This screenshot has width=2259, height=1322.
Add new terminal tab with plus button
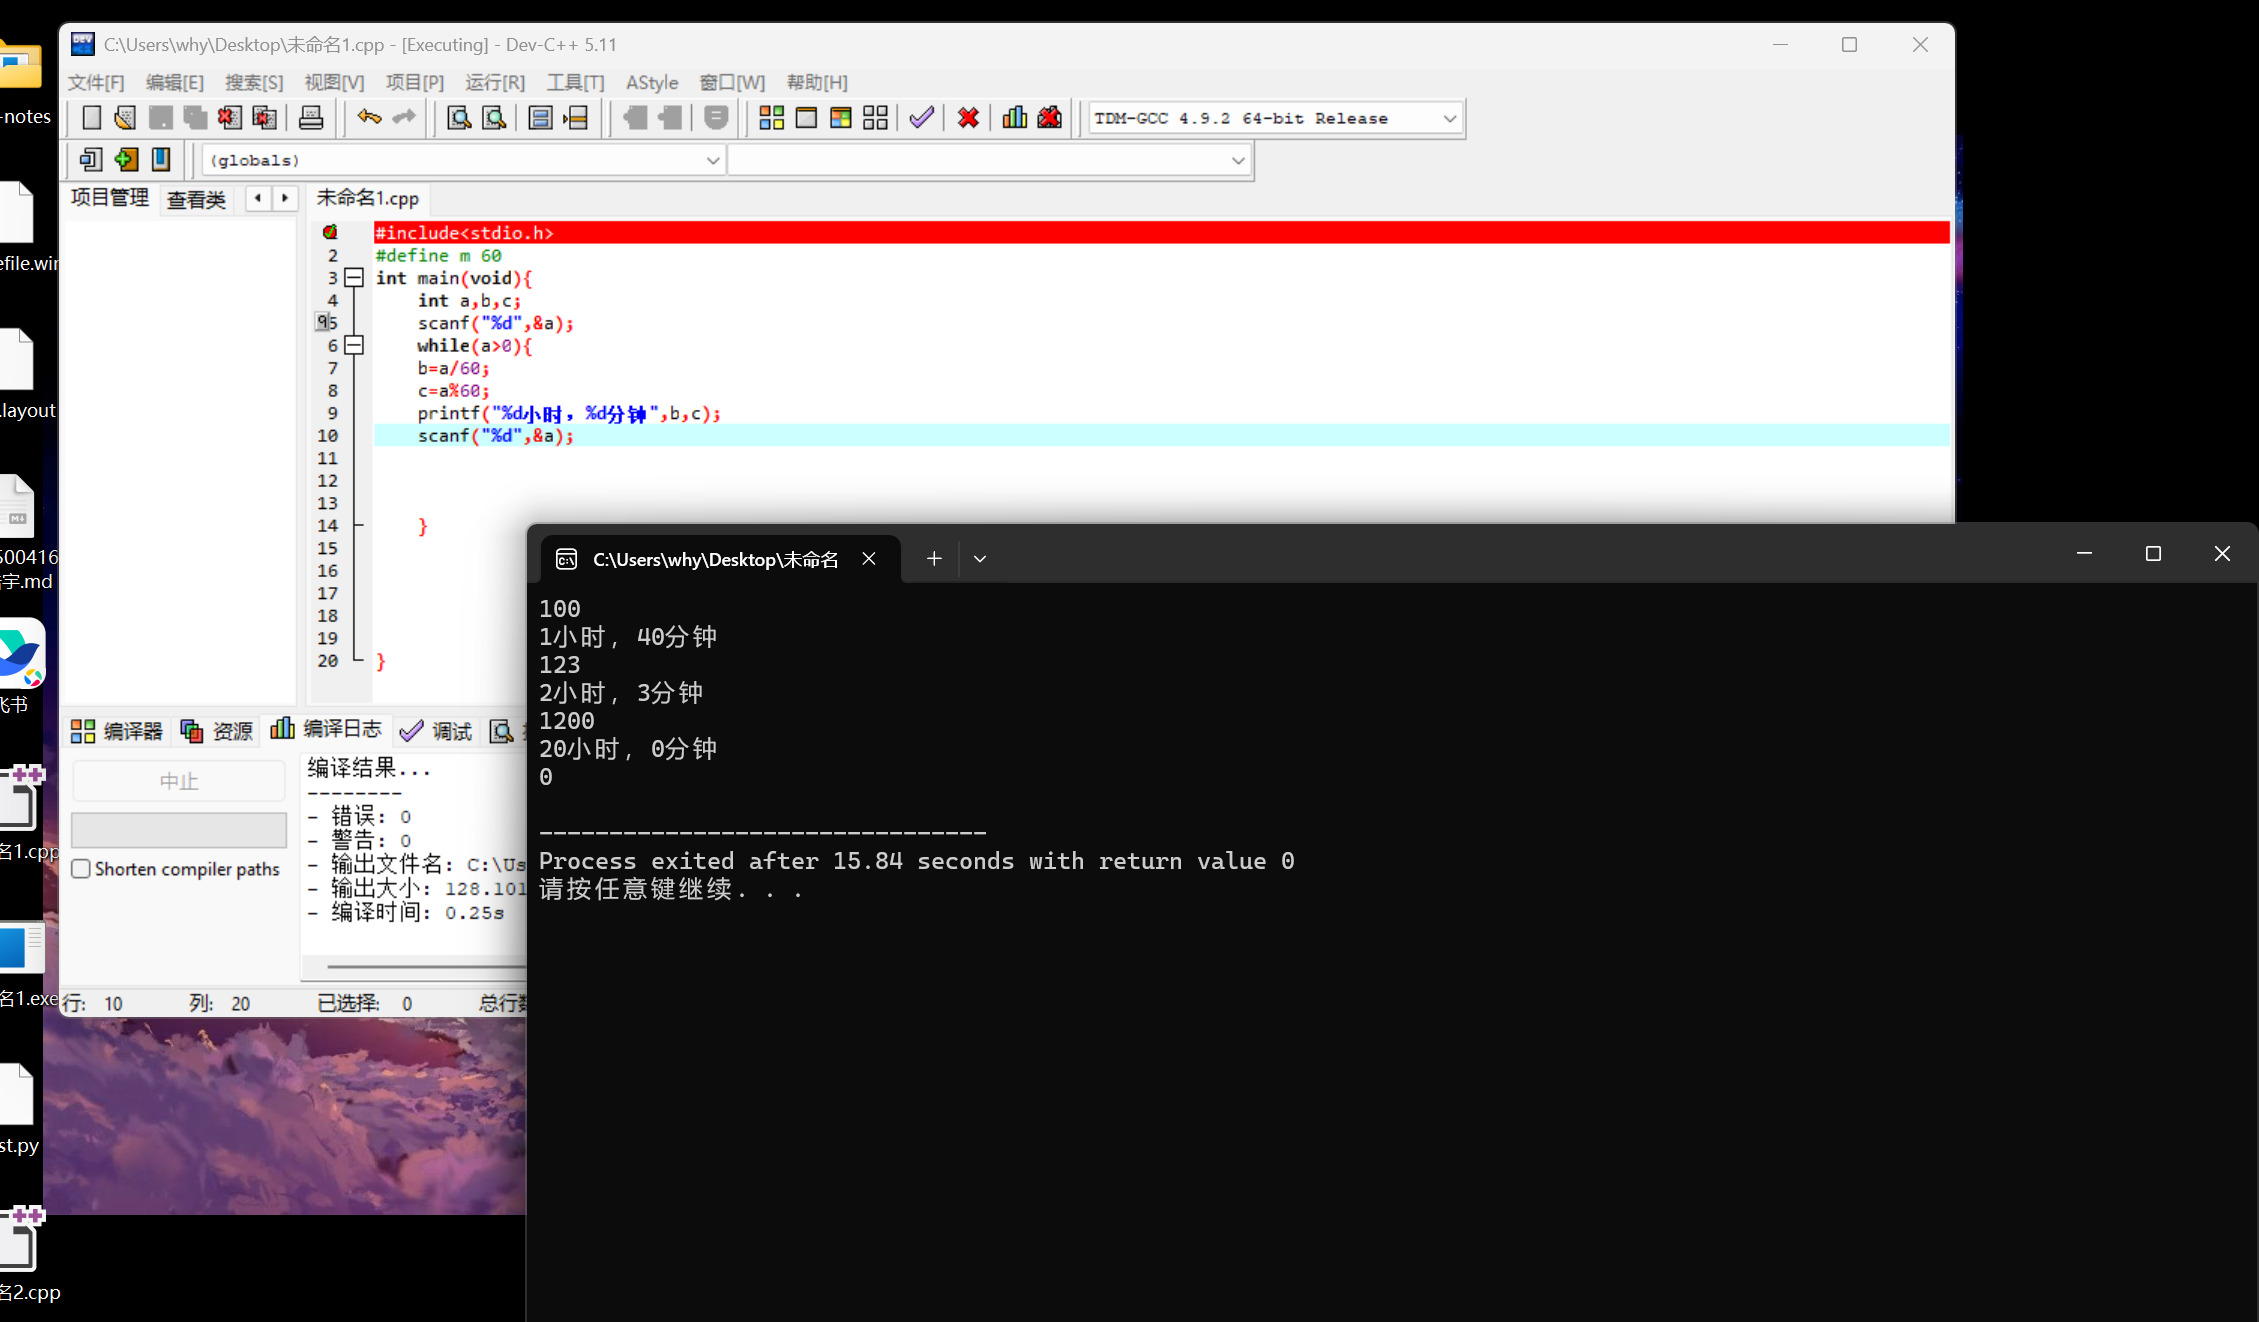933,559
